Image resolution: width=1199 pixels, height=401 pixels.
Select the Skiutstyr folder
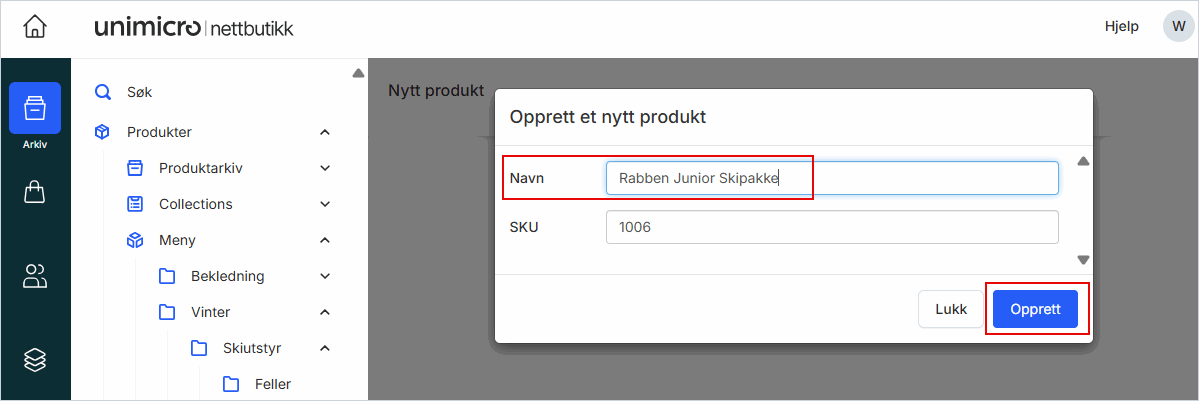[x=251, y=348]
